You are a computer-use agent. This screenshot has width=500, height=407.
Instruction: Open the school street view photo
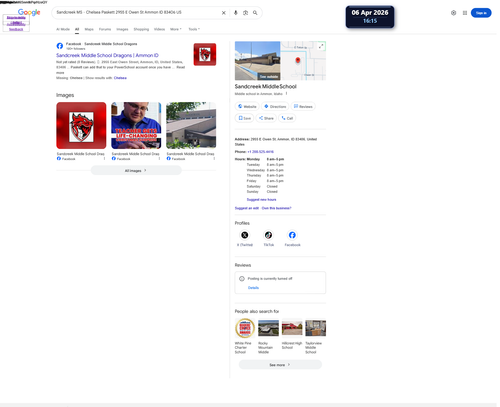(257, 61)
